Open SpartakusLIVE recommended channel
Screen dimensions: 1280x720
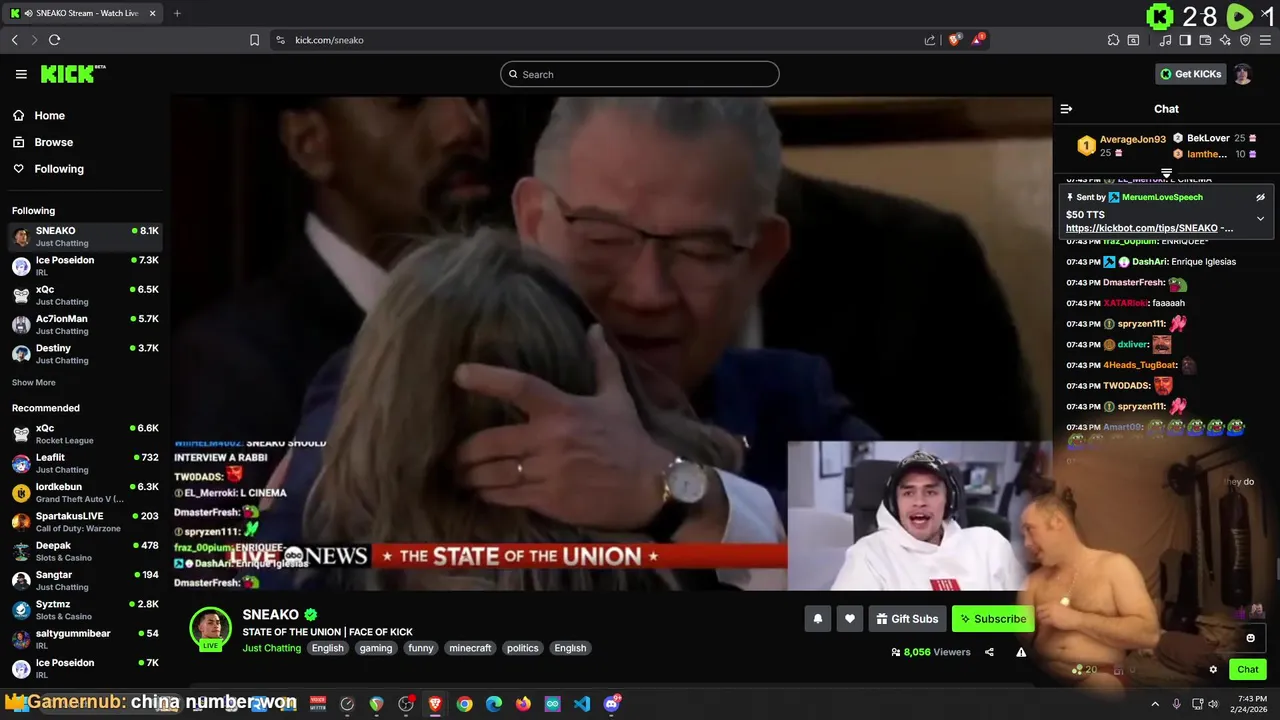click(85, 522)
